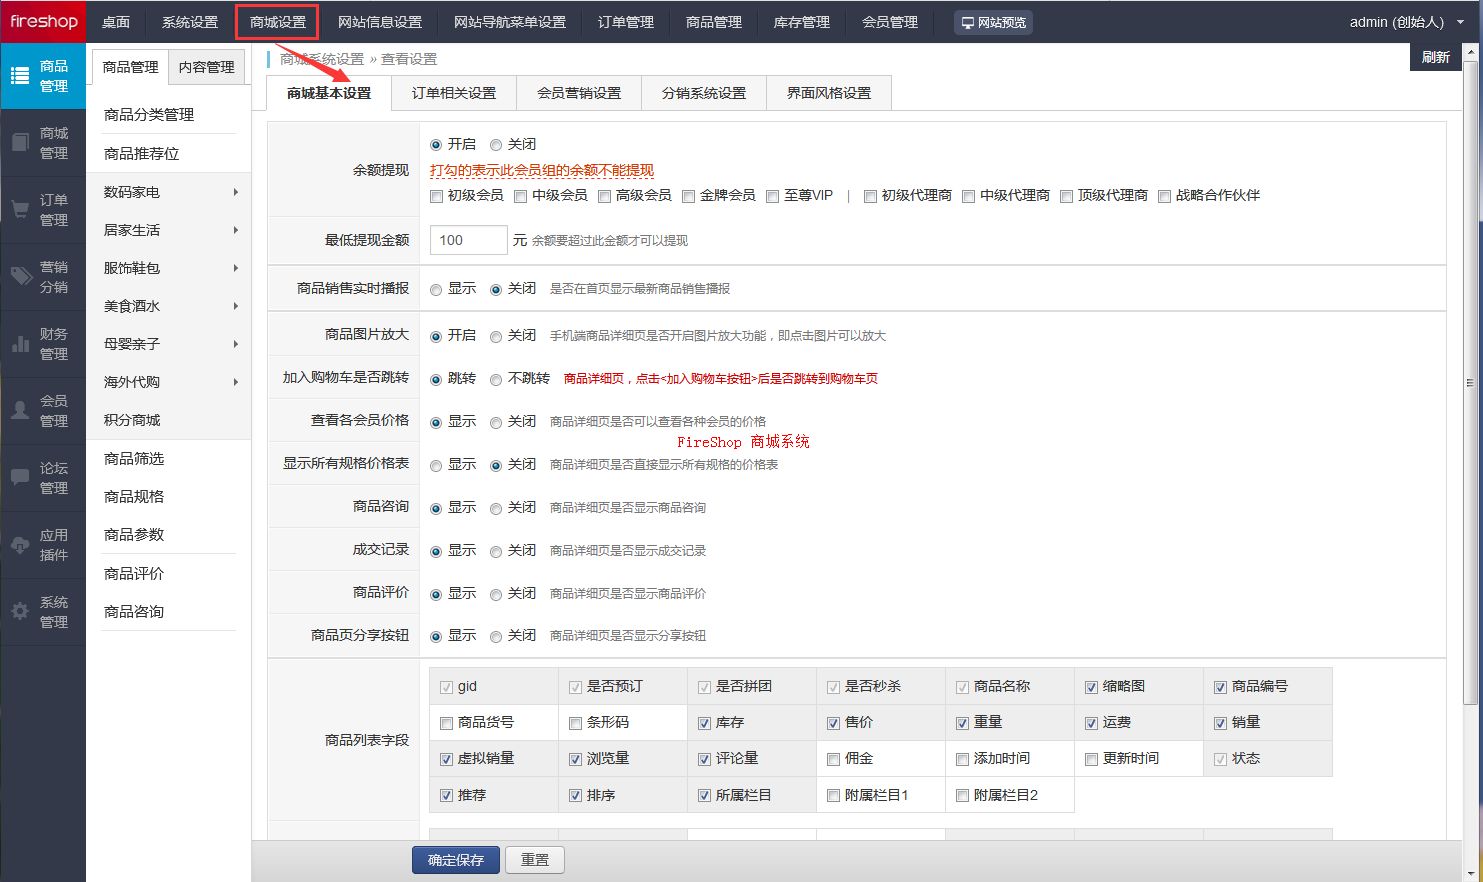The width and height of the screenshot is (1483, 882).
Task: Check the 添加时间 field checkbox
Action: coord(962,759)
